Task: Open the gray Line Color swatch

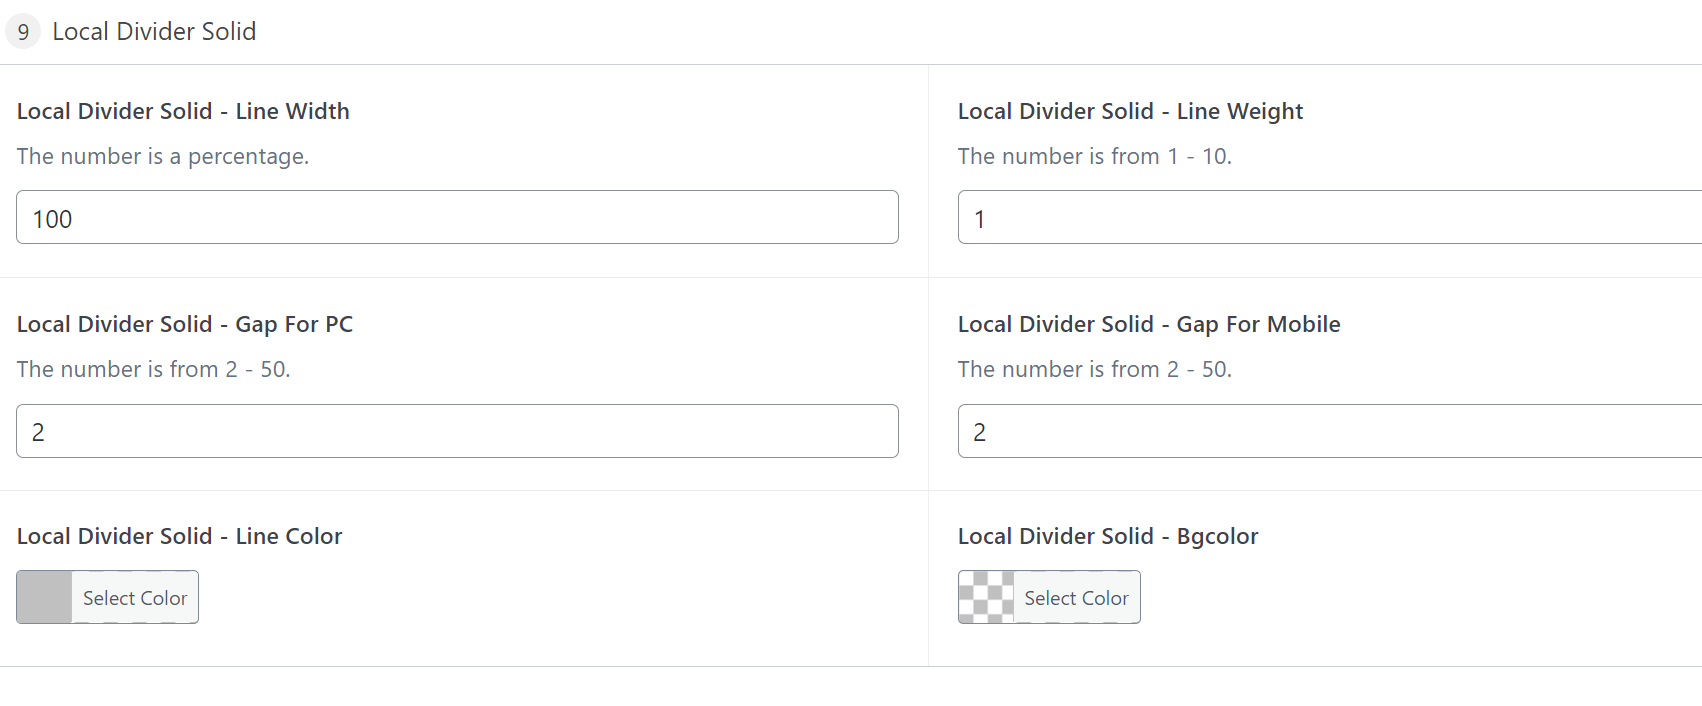Action: pyautogui.click(x=44, y=597)
